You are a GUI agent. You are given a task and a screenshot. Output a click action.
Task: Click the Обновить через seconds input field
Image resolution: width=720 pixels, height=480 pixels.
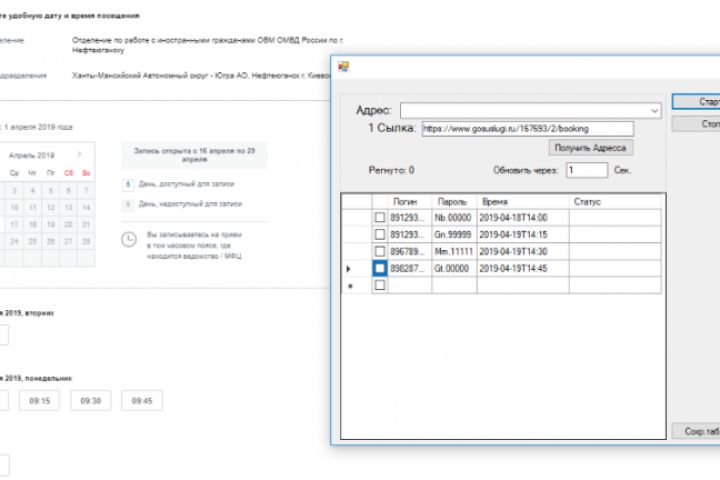pyautogui.click(x=586, y=170)
